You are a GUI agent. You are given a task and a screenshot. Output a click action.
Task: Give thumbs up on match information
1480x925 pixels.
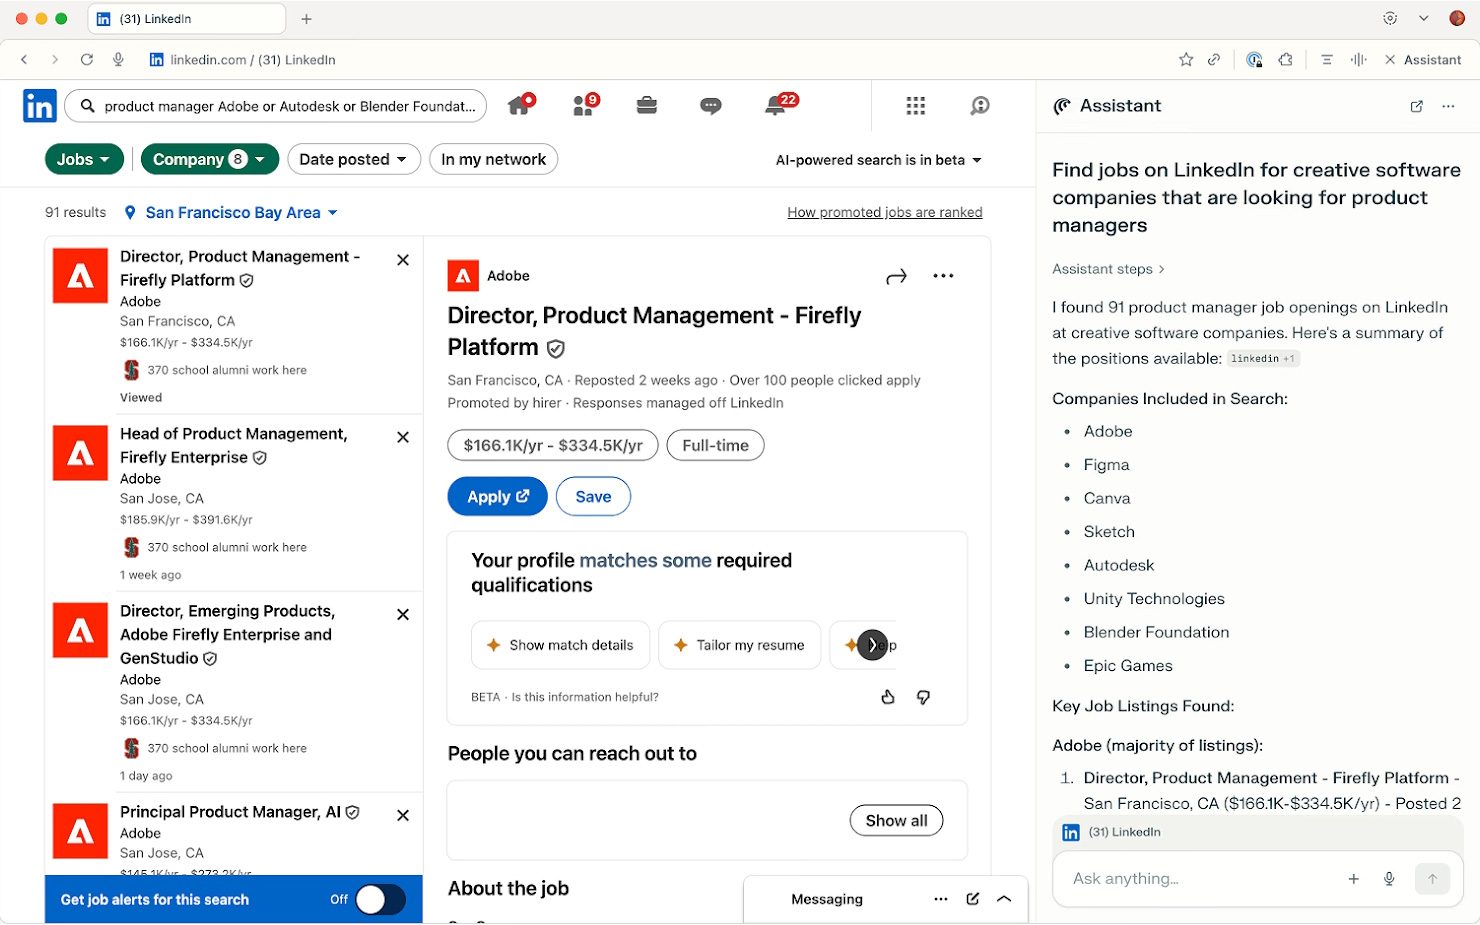[x=887, y=697]
